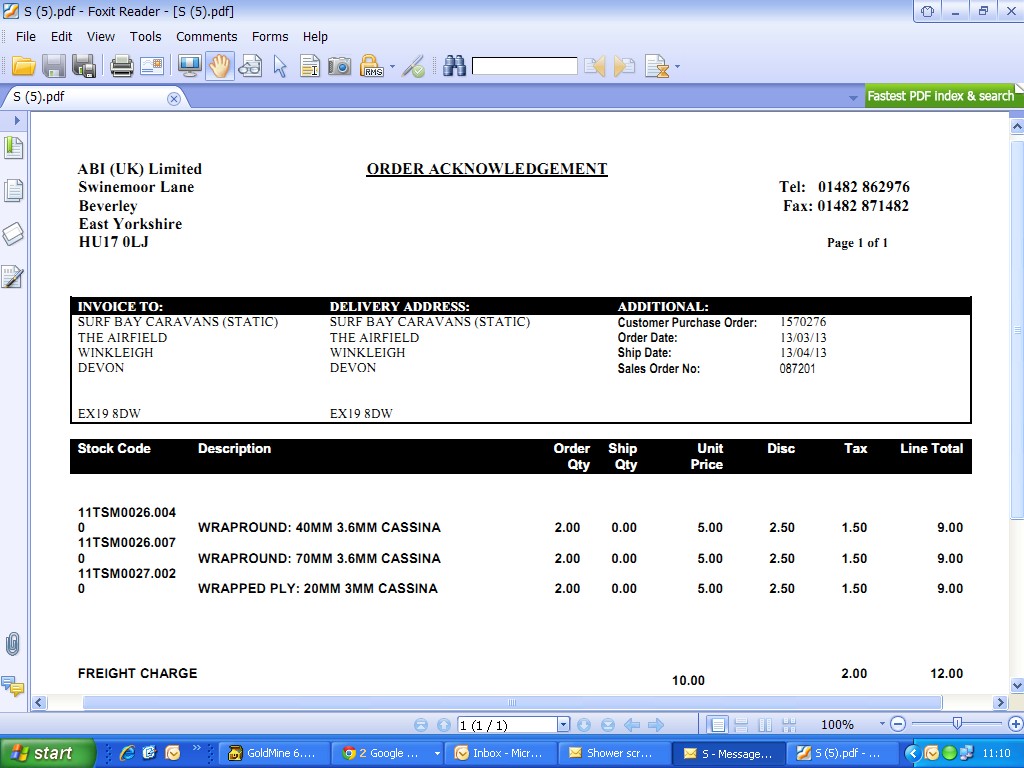
Task: Open the Attachments paperclip panel
Action: (x=13, y=643)
